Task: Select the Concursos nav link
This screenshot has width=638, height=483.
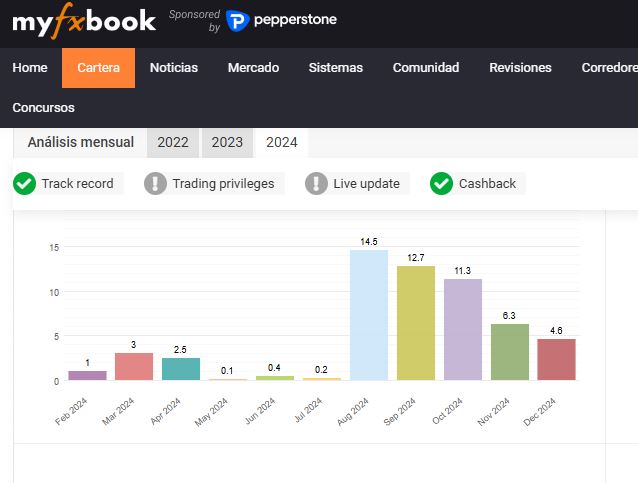Action: point(43,107)
